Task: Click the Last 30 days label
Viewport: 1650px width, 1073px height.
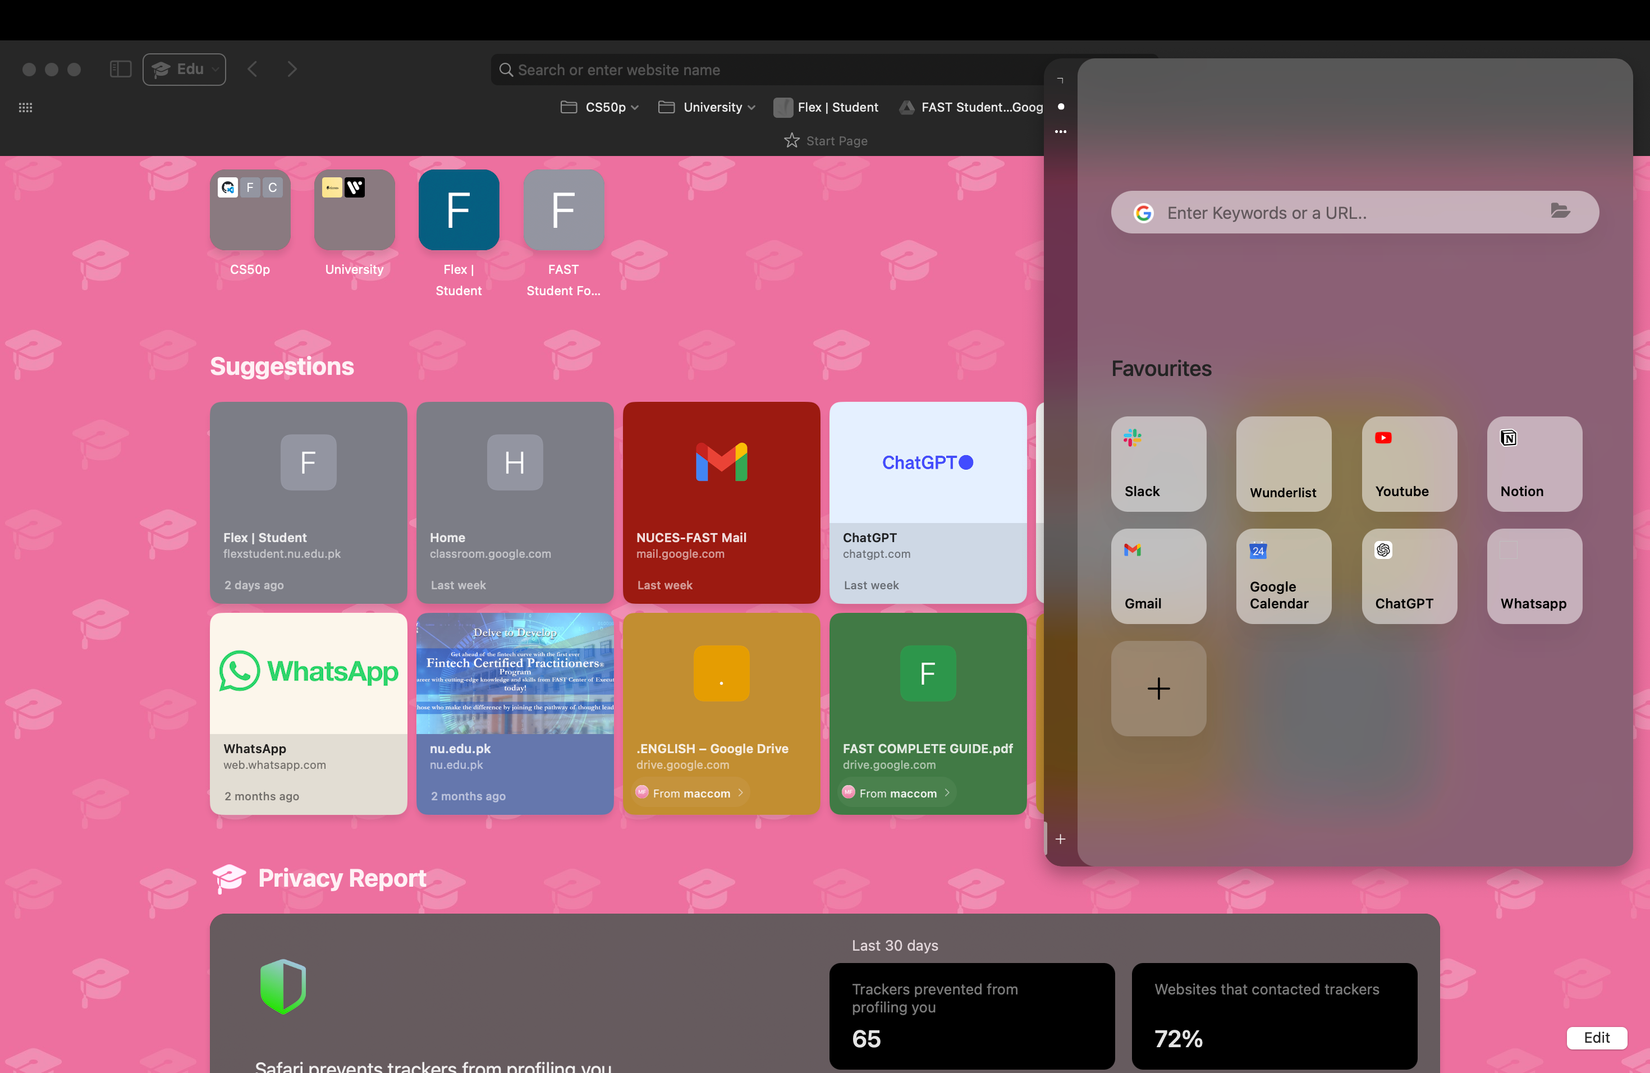Action: tap(895, 945)
